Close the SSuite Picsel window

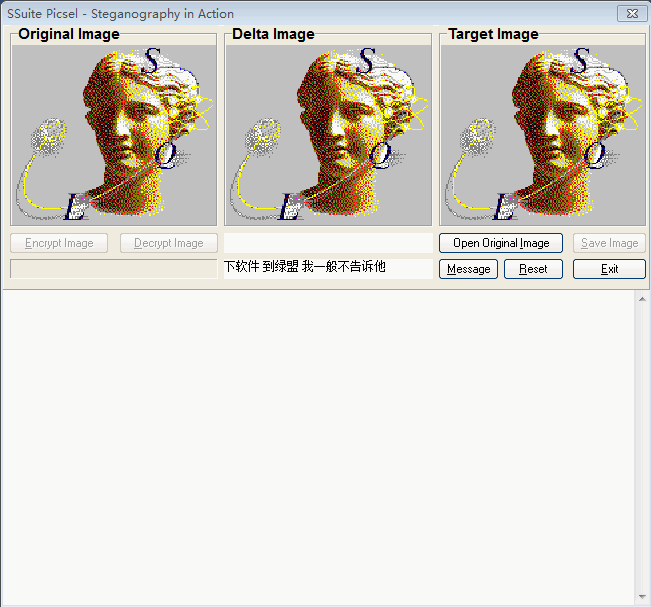[632, 14]
